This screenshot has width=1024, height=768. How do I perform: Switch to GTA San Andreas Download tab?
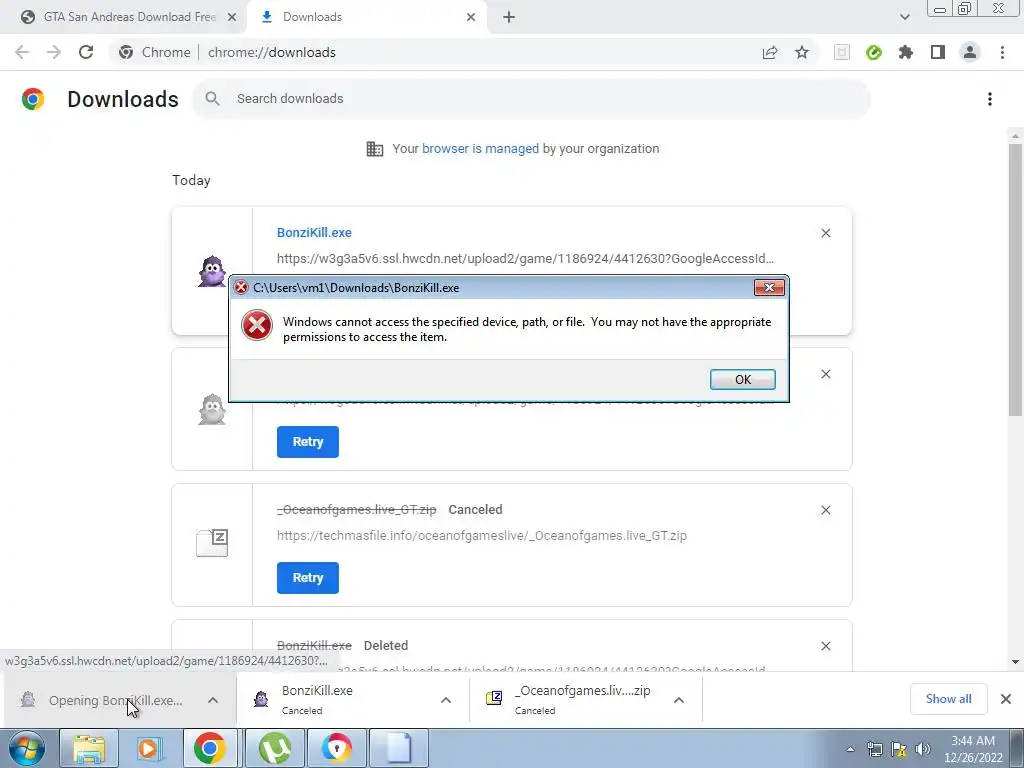pyautogui.click(x=129, y=17)
